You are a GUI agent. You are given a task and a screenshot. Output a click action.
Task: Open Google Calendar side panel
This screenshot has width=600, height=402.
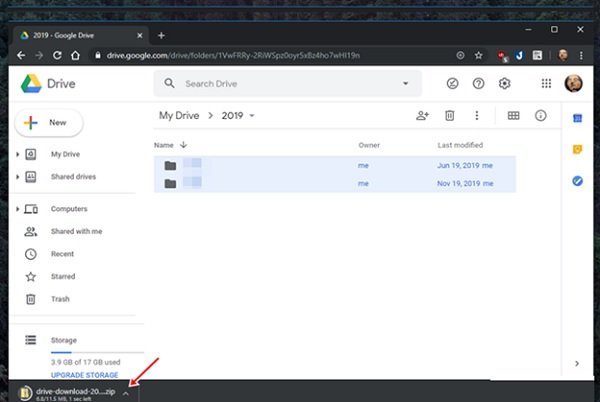pyautogui.click(x=577, y=119)
